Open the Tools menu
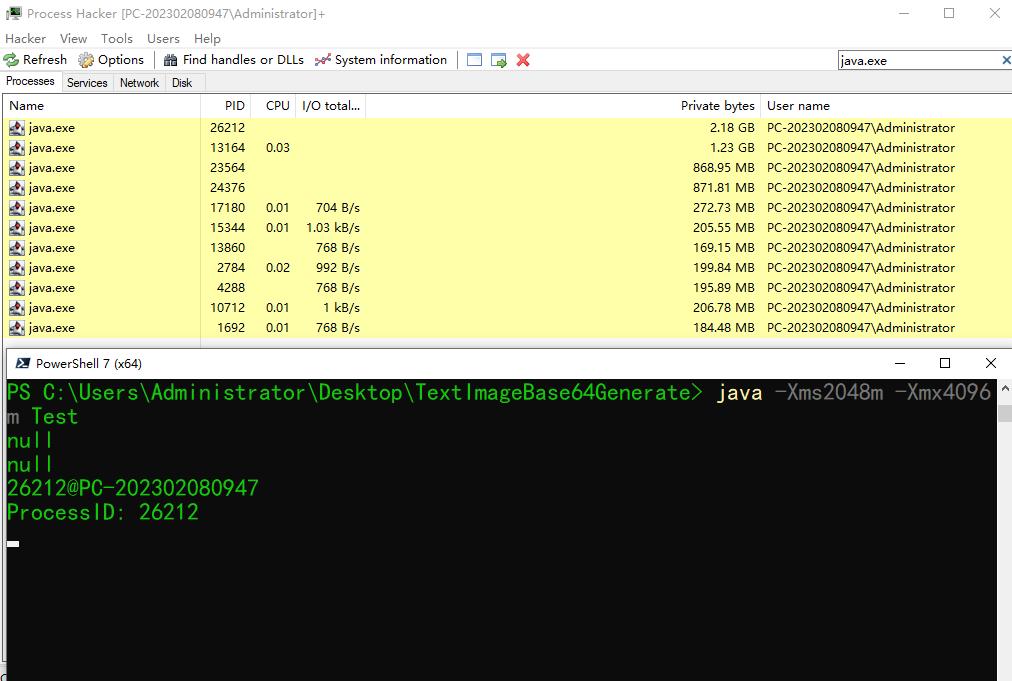Image resolution: width=1012 pixels, height=681 pixels. tap(117, 38)
